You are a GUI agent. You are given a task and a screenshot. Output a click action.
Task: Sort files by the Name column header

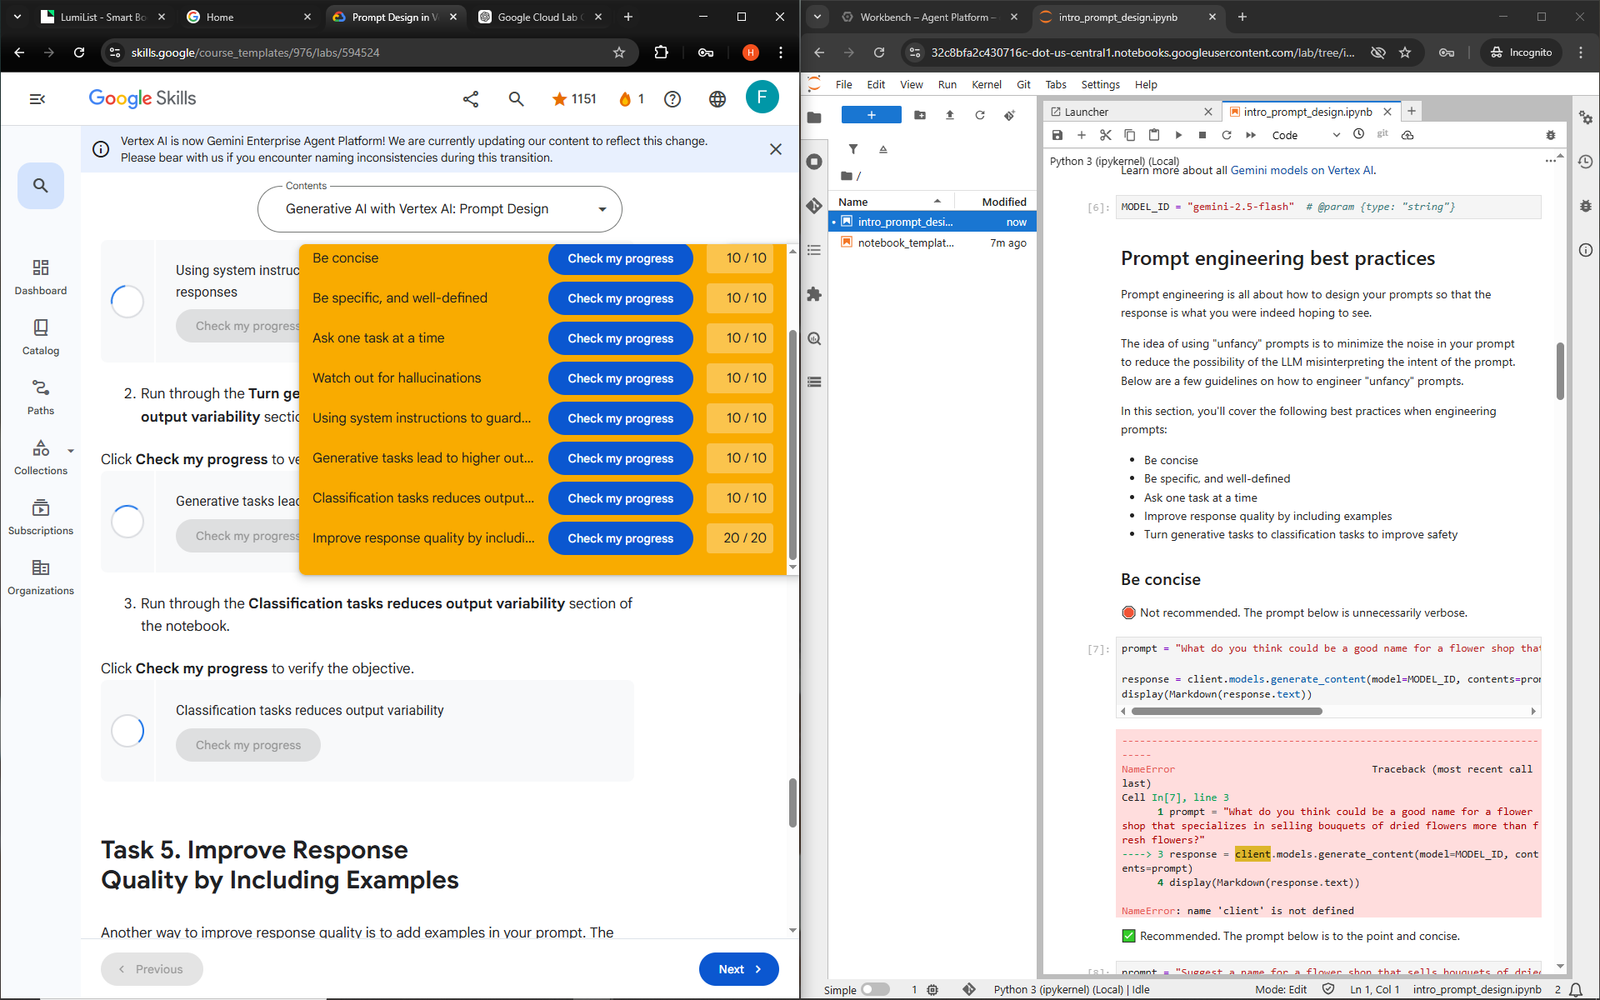(890, 202)
